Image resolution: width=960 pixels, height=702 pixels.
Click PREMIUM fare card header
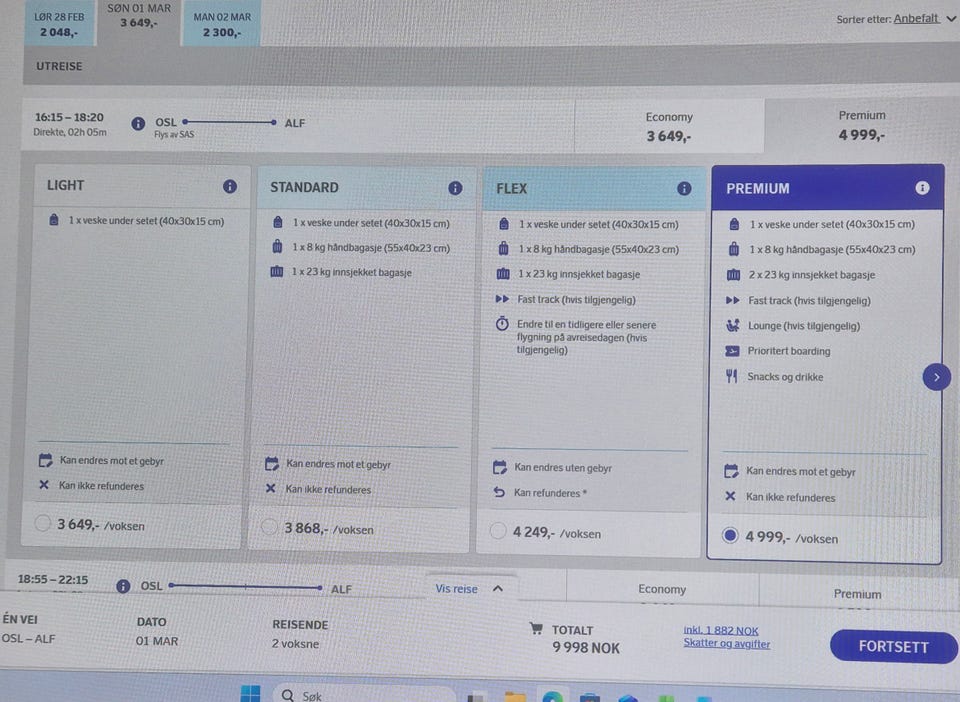827,188
